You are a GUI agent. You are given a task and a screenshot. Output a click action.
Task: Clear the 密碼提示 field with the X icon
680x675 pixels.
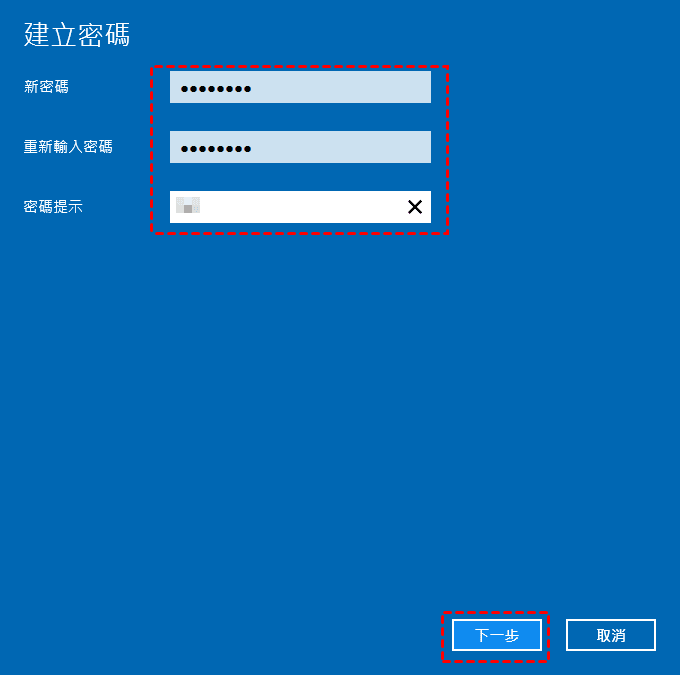click(x=415, y=207)
